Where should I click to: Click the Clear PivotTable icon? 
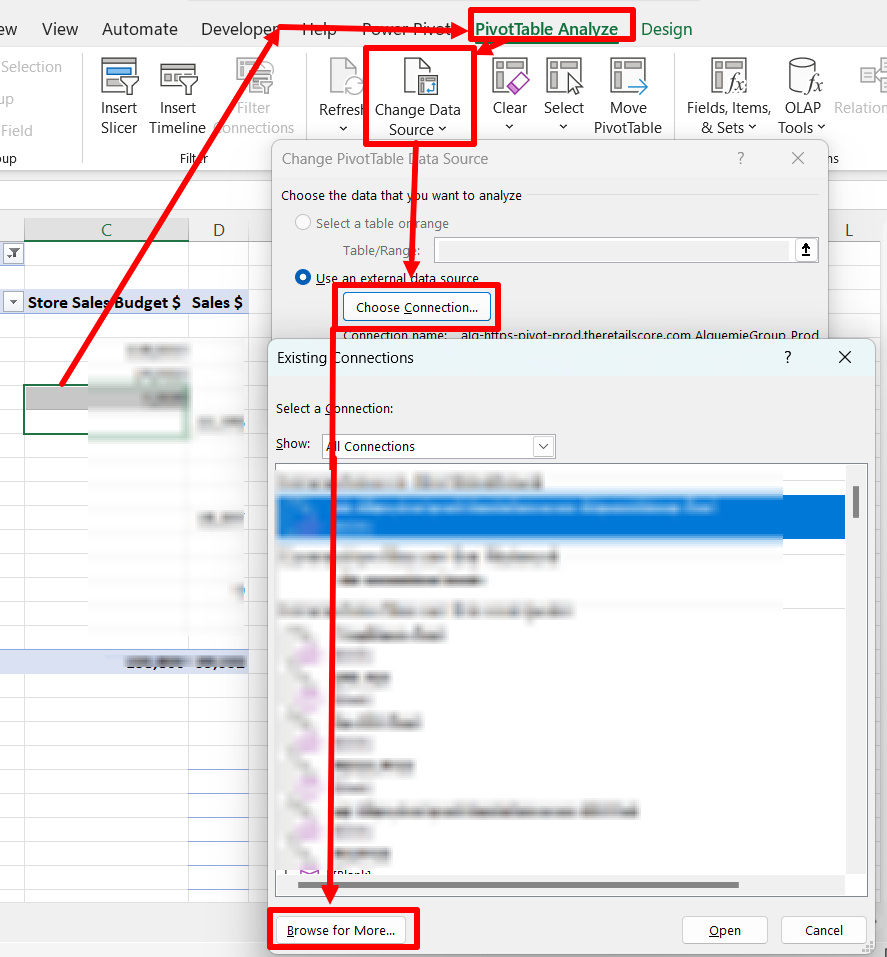(x=509, y=78)
